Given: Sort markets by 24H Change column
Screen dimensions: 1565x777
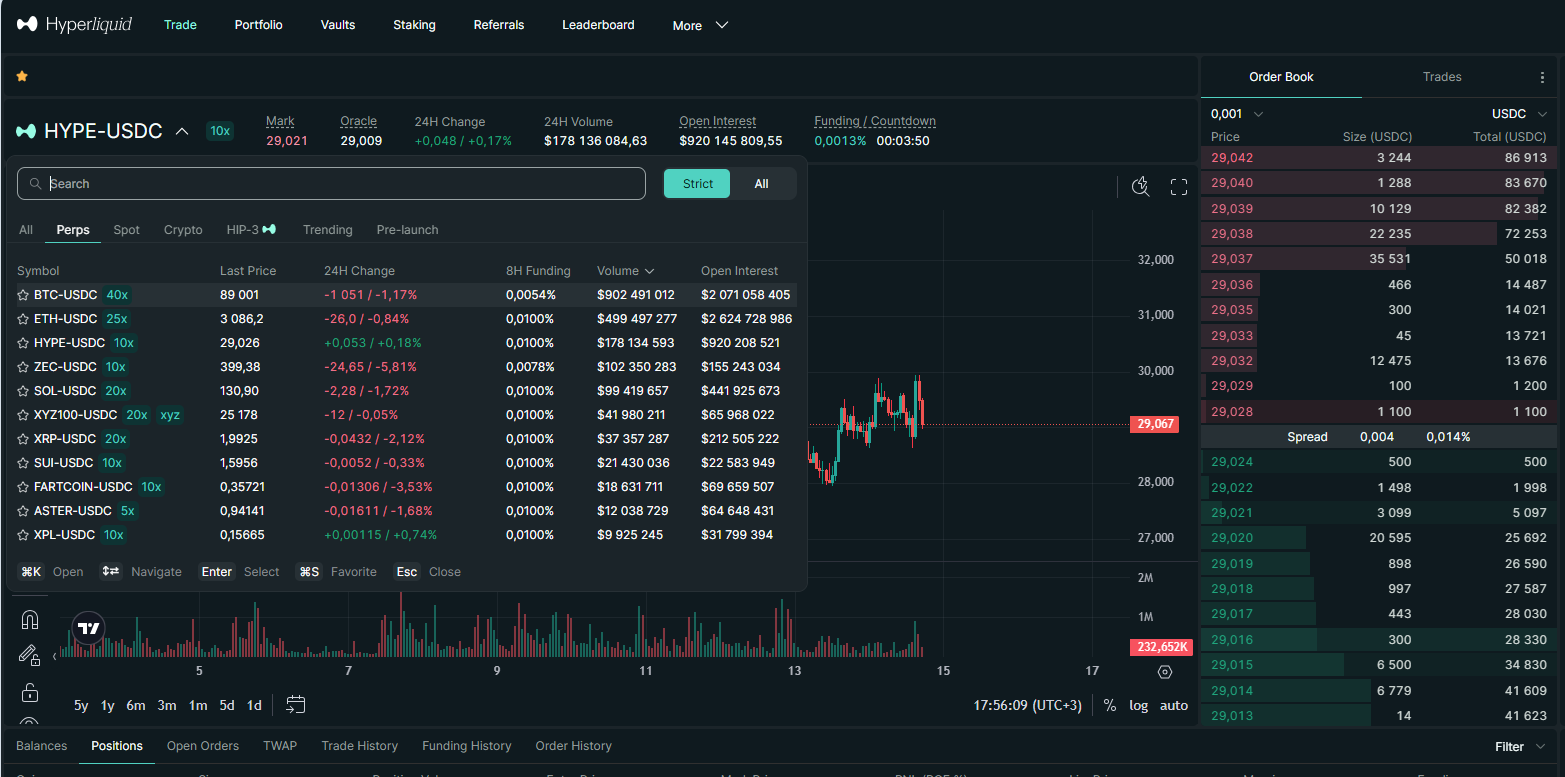Looking at the screenshot, I should coord(359,271).
